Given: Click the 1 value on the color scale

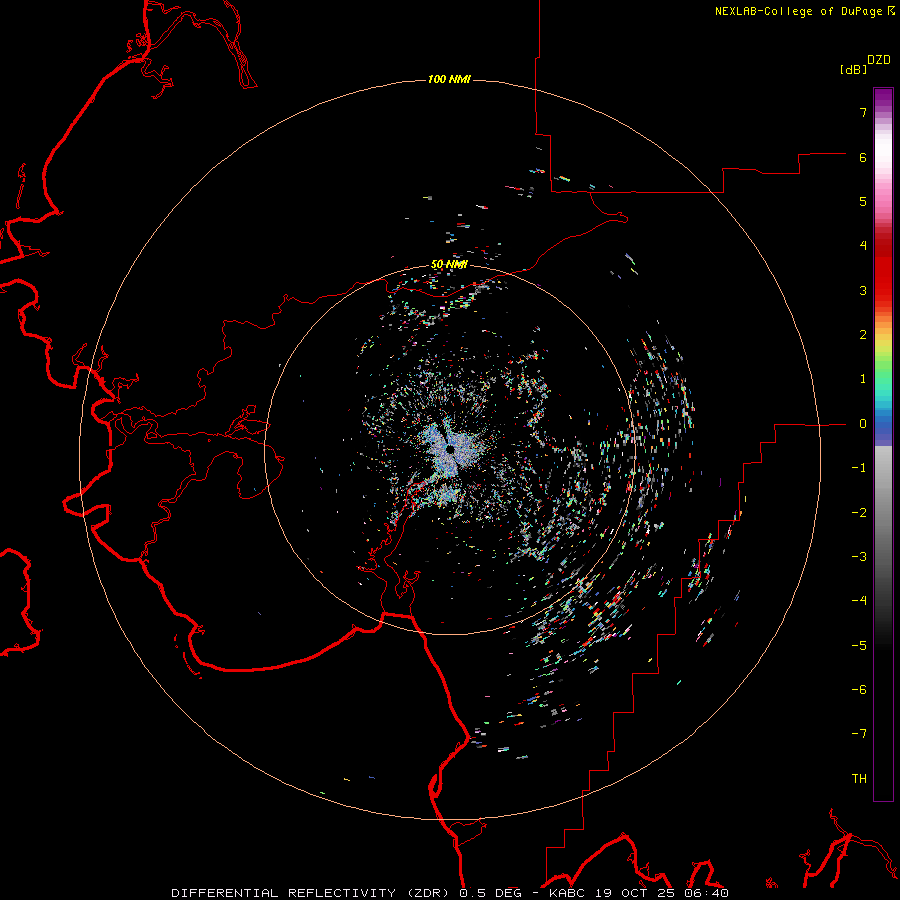Looking at the screenshot, I should pyautogui.click(x=863, y=379).
